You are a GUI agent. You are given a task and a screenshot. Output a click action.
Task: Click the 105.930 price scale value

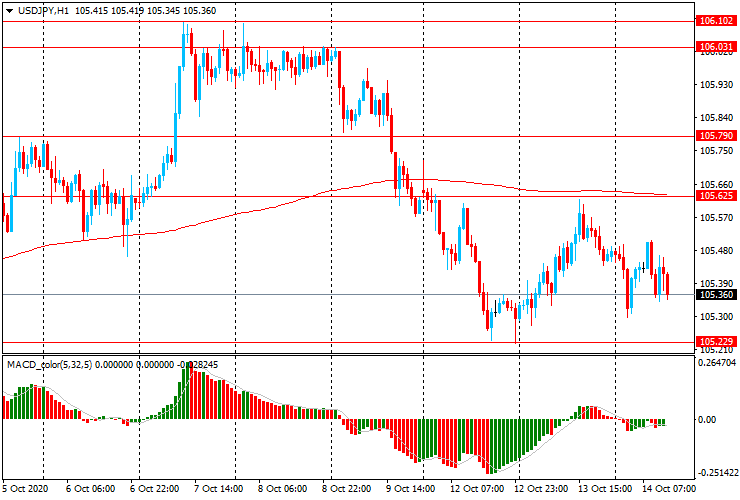(716, 85)
